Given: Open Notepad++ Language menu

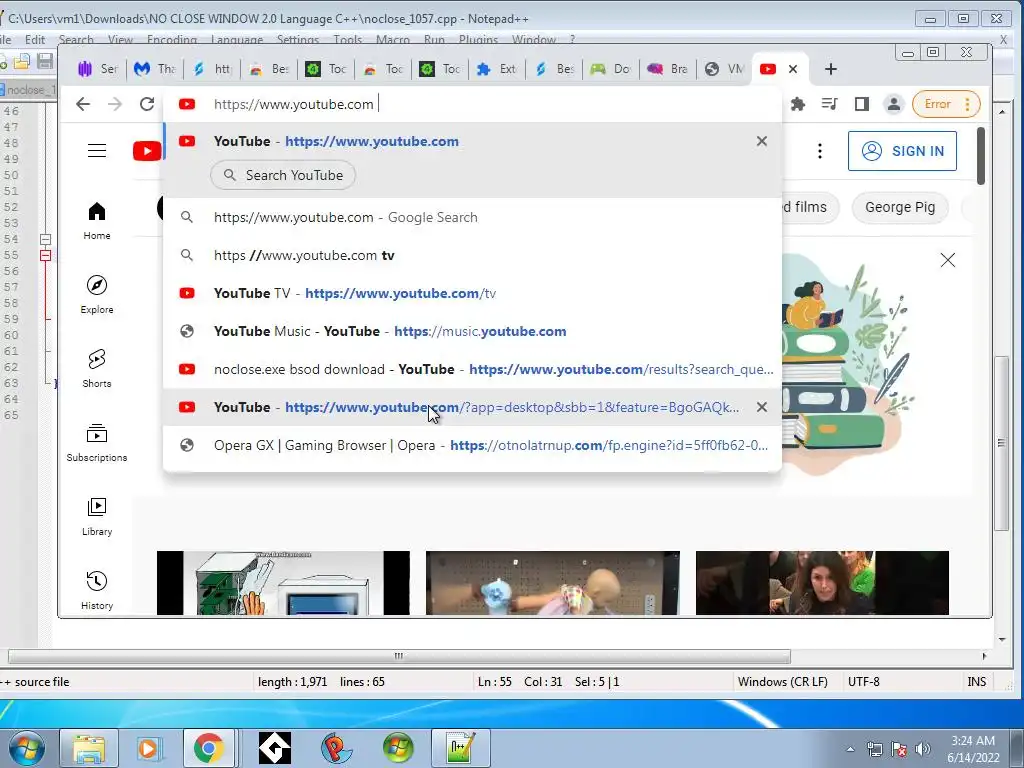Looking at the screenshot, I should pos(236,40).
